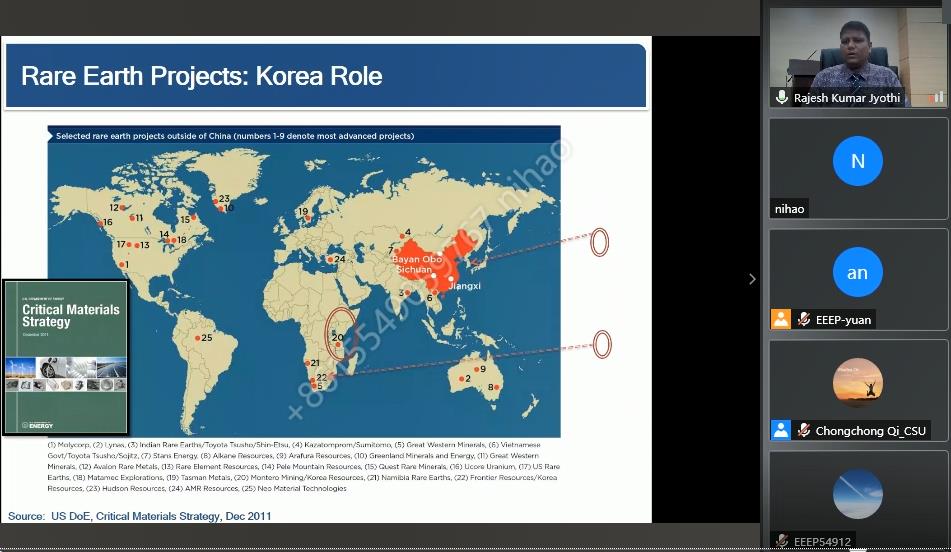
Task: Click the sky profile picture of EEEP54912
Action: 857,494
